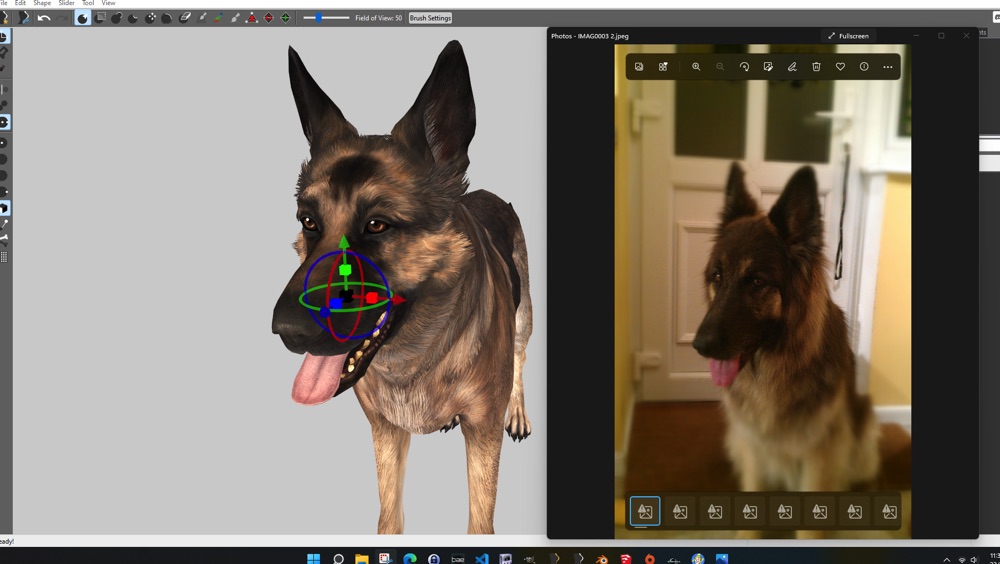This screenshot has height=564, width=1000.
Task: Select the green diamond Split Edge tool
Action: 285,18
